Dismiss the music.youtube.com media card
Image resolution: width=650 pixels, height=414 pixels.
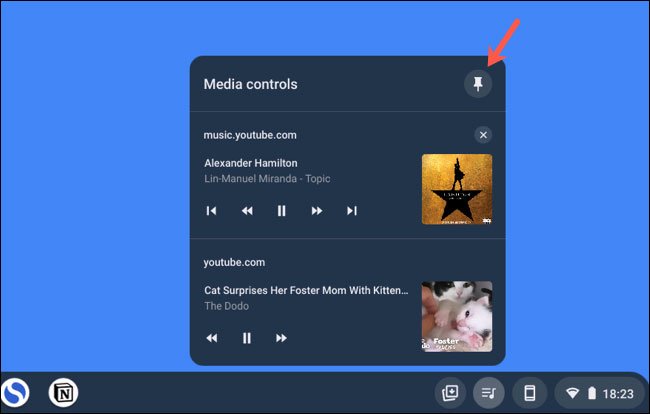pyautogui.click(x=483, y=135)
